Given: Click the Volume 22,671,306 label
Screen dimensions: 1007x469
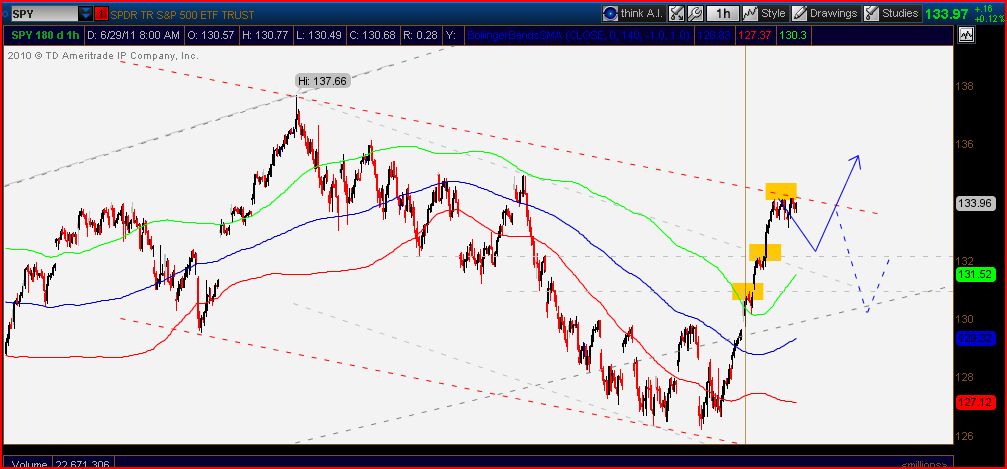Looking at the screenshot, I should point(60,464).
